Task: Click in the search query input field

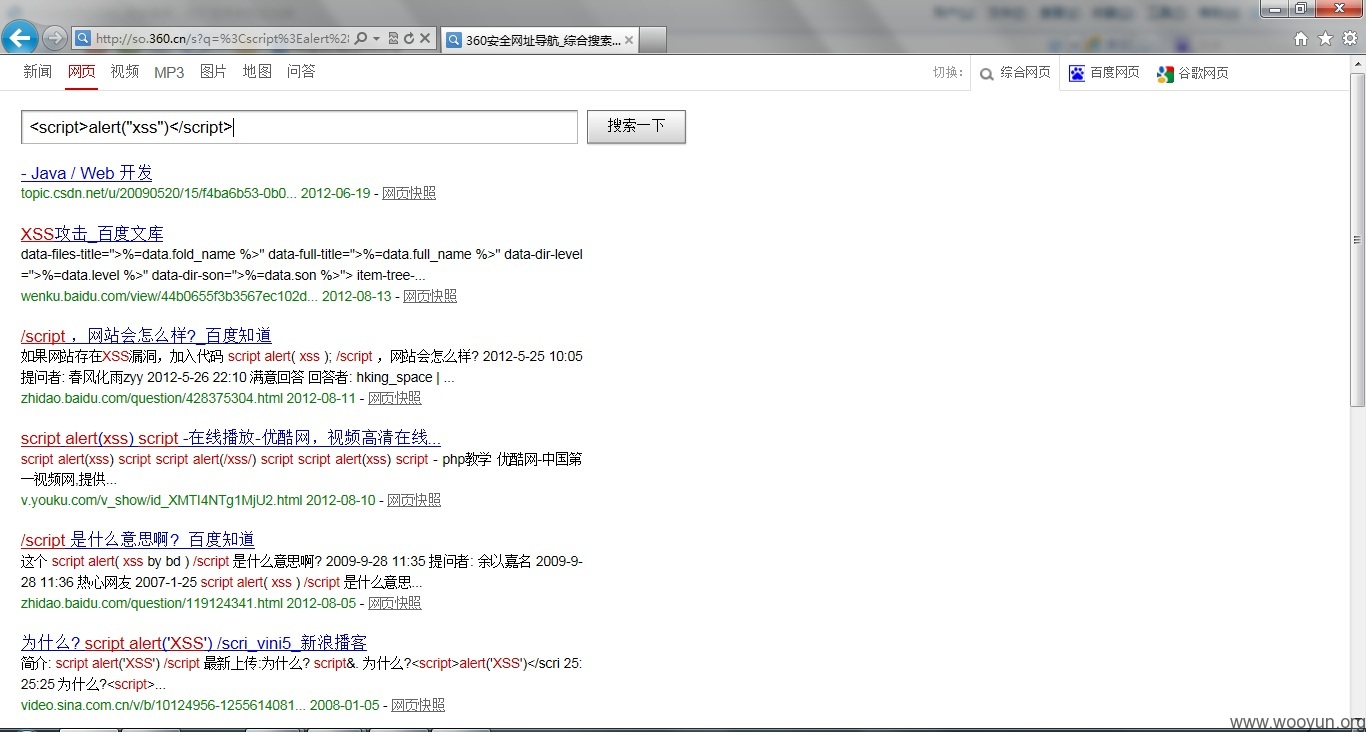Action: [x=299, y=127]
